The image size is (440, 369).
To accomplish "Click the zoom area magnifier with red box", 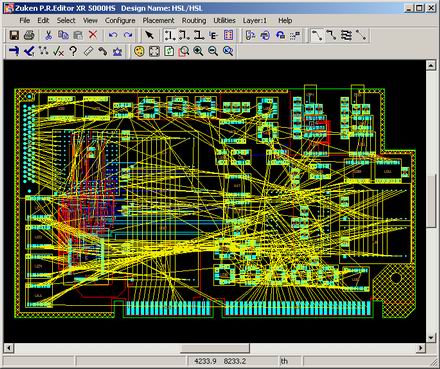I will tap(184, 51).
